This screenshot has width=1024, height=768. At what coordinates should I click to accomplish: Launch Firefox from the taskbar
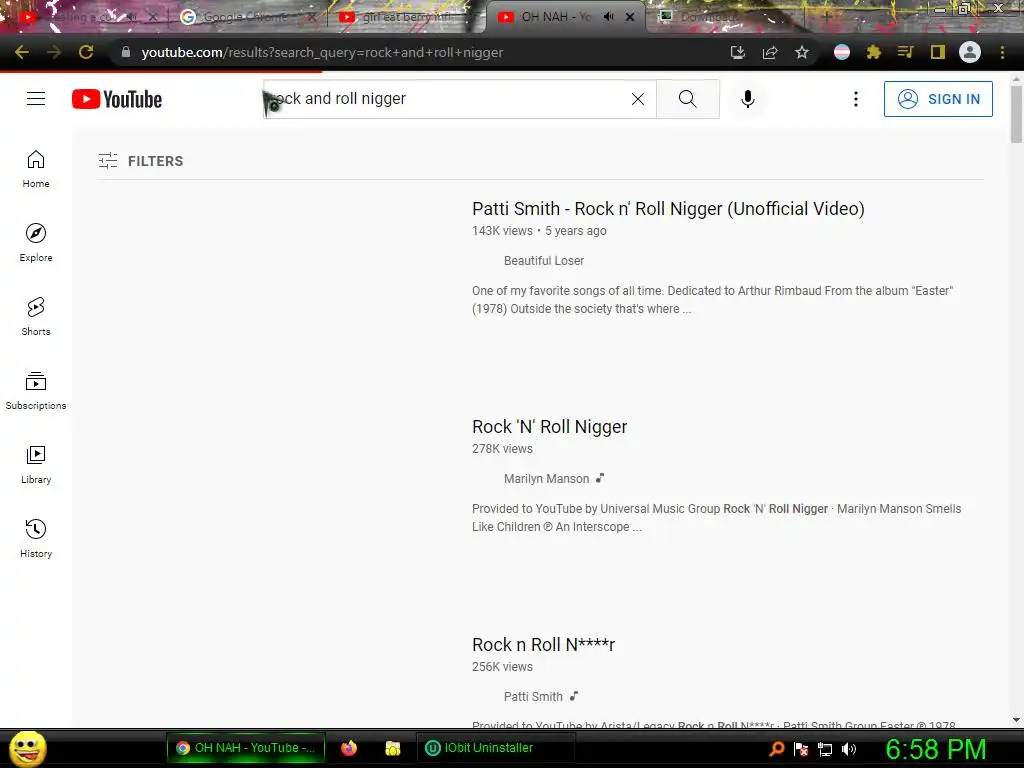point(349,748)
